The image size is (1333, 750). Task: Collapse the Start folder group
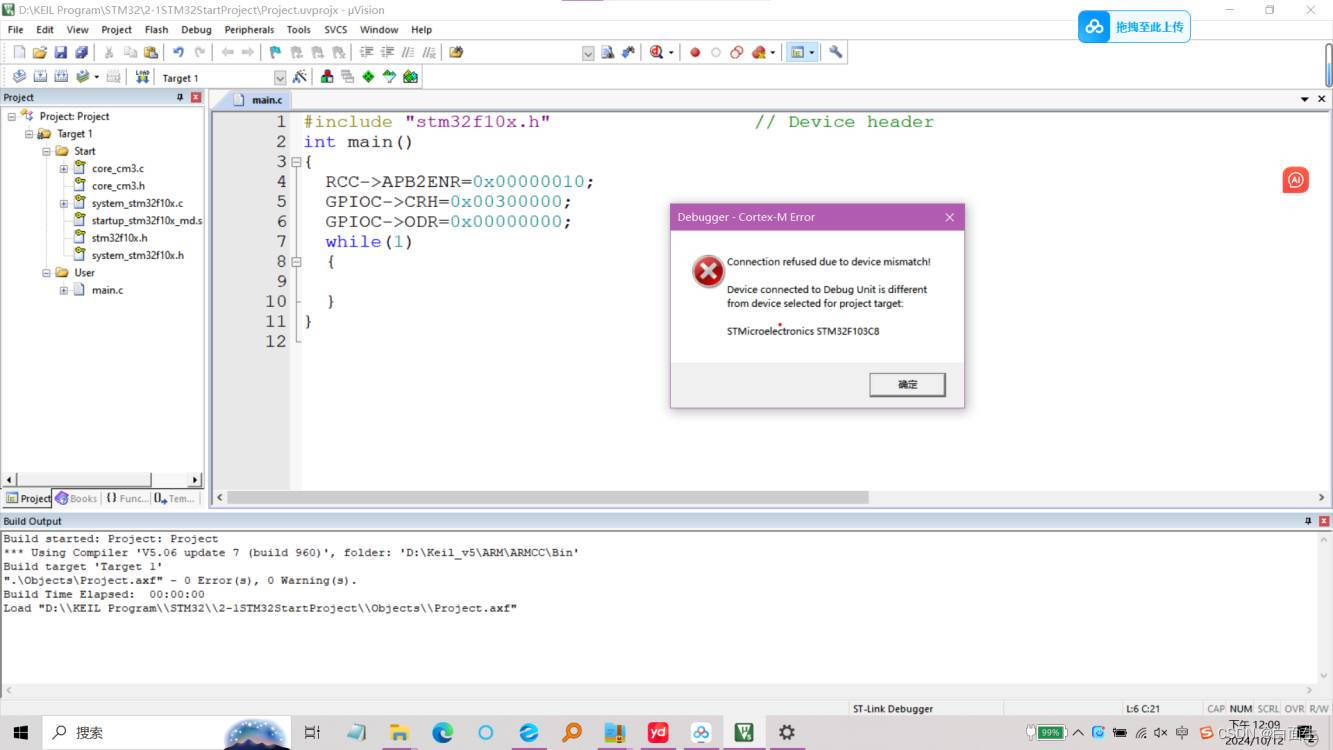pyautogui.click(x=46, y=151)
